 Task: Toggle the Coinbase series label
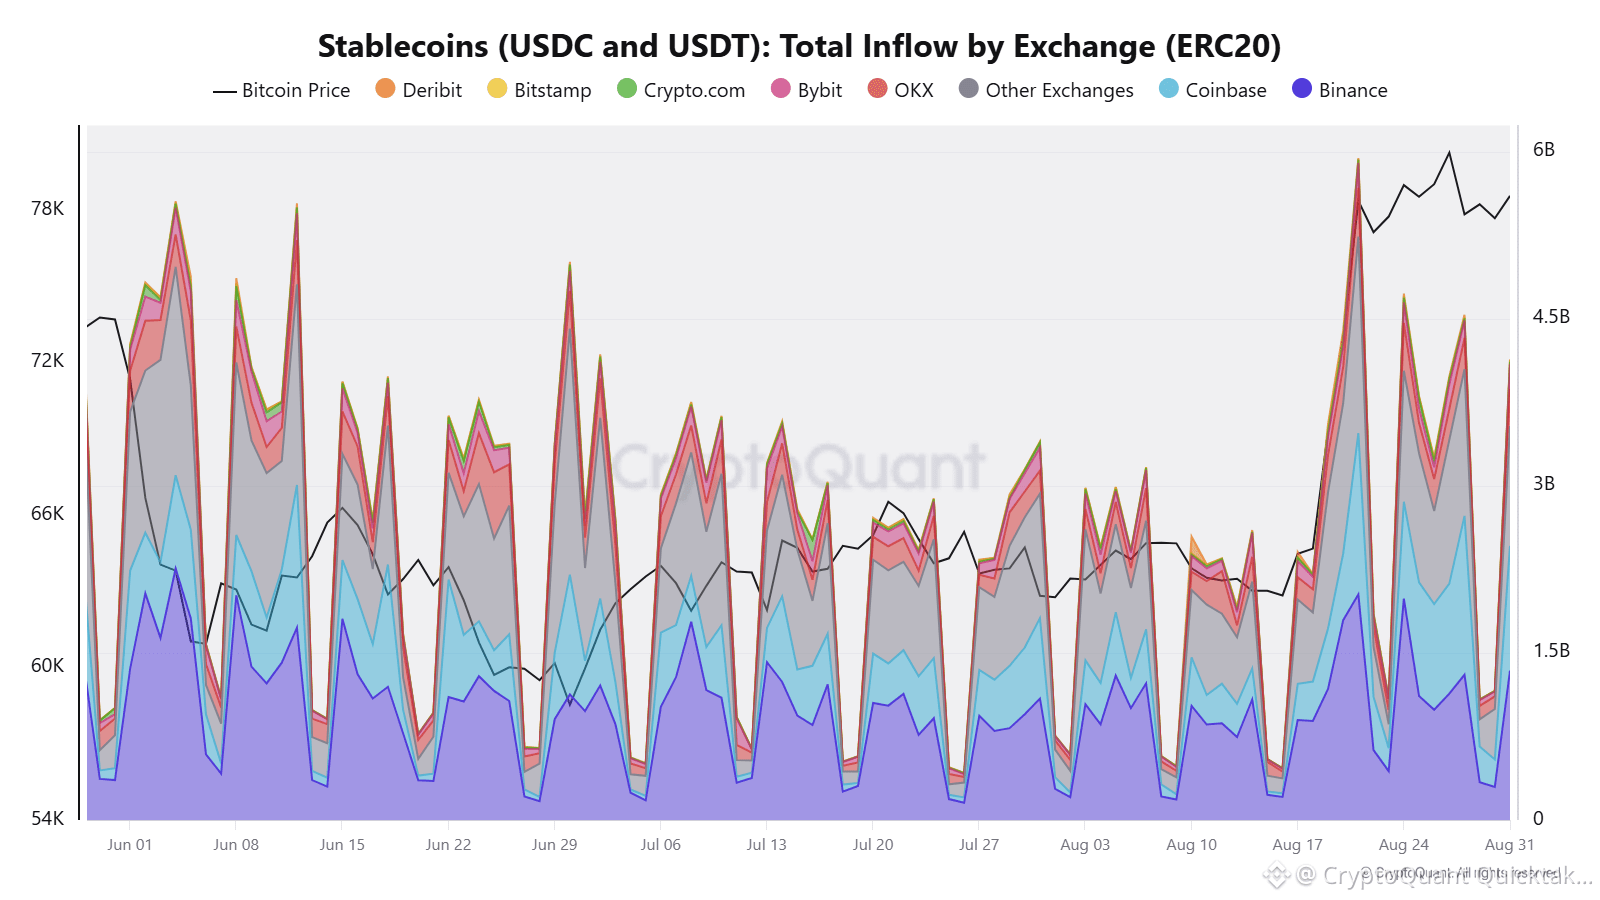(1226, 90)
